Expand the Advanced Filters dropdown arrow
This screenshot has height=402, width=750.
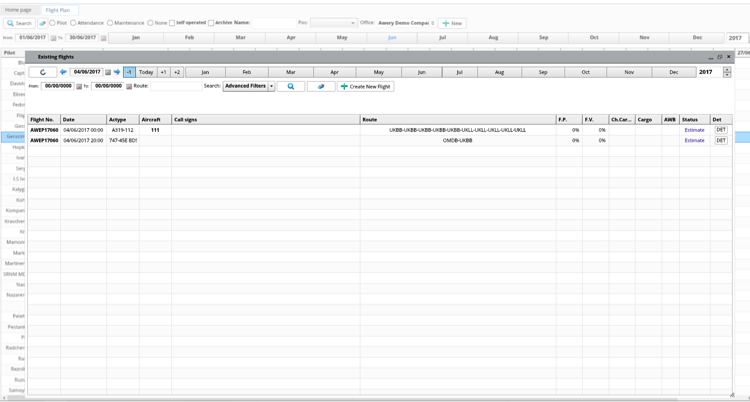tap(271, 87)
